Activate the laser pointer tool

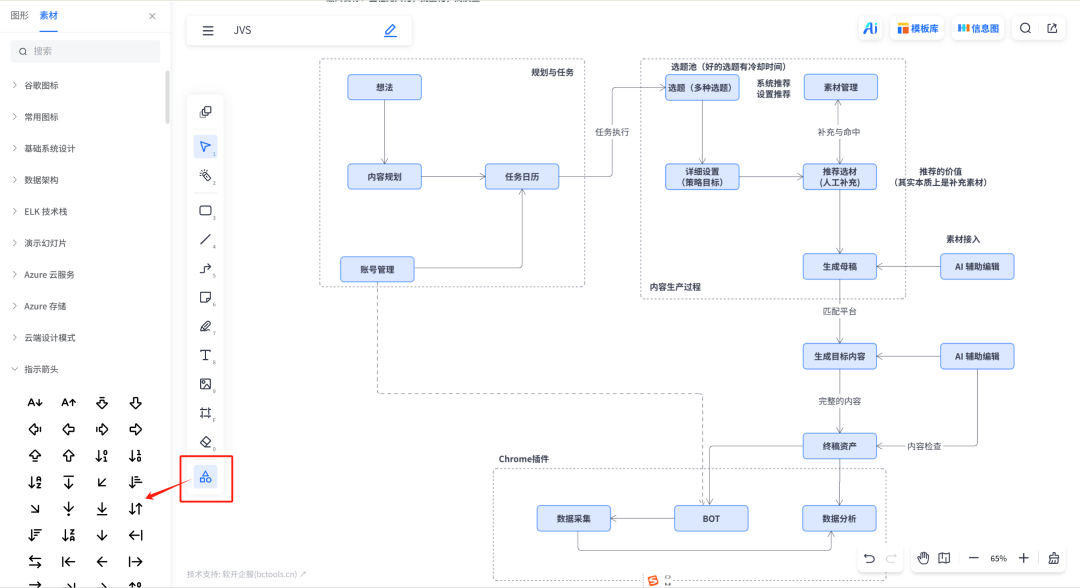coord(205,176)
